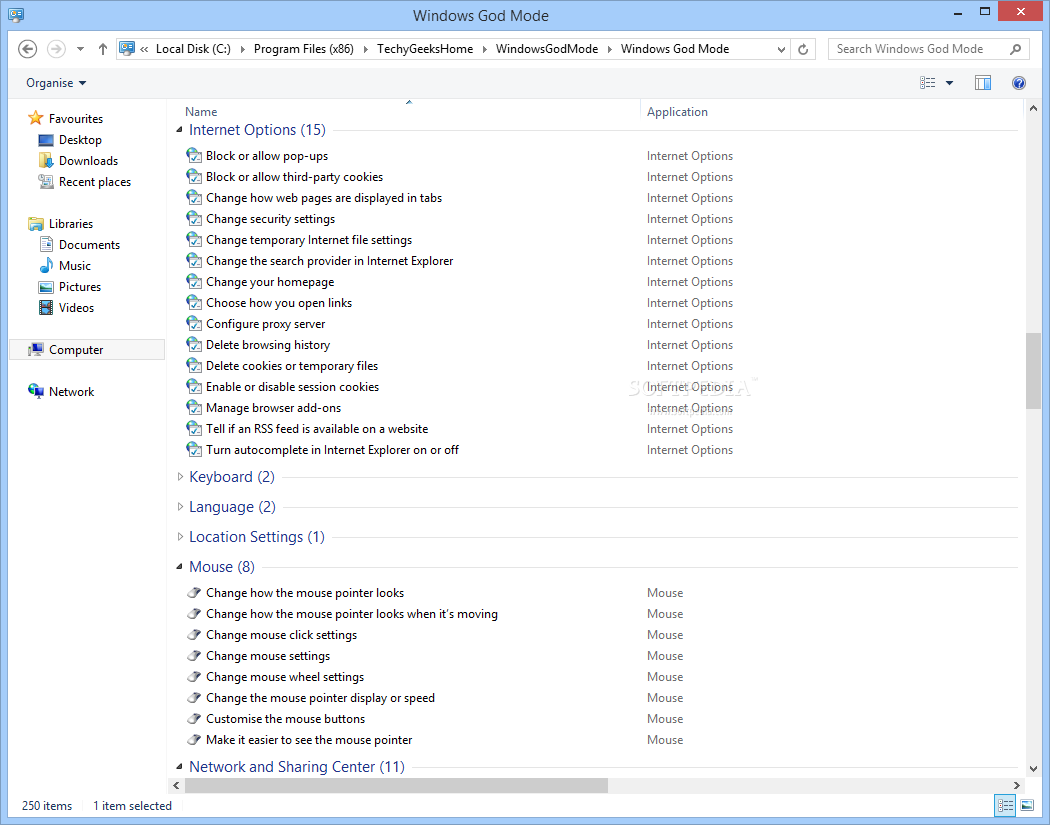
Task: Click icon for Configure proxy server
Action: [194, 324]
